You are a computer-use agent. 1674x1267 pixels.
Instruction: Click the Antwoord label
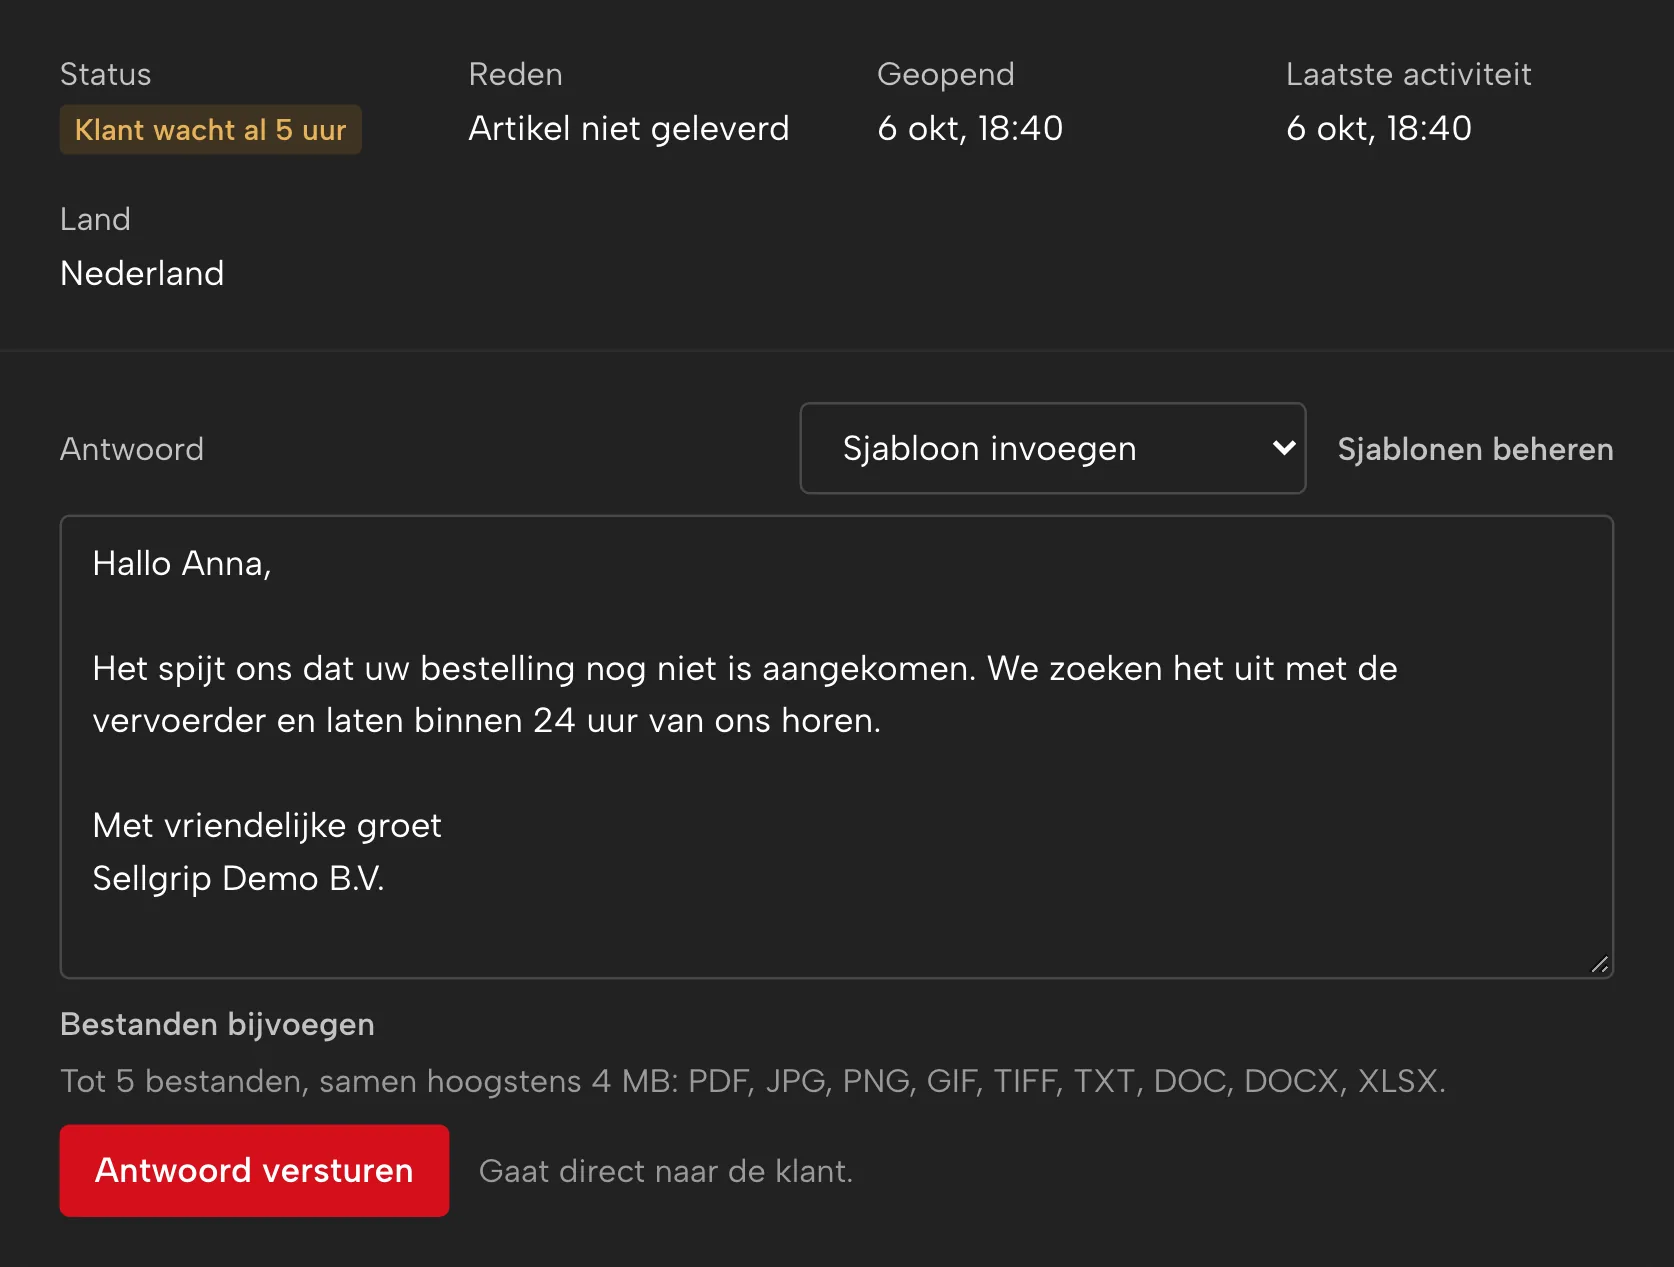tap(132, 449)
